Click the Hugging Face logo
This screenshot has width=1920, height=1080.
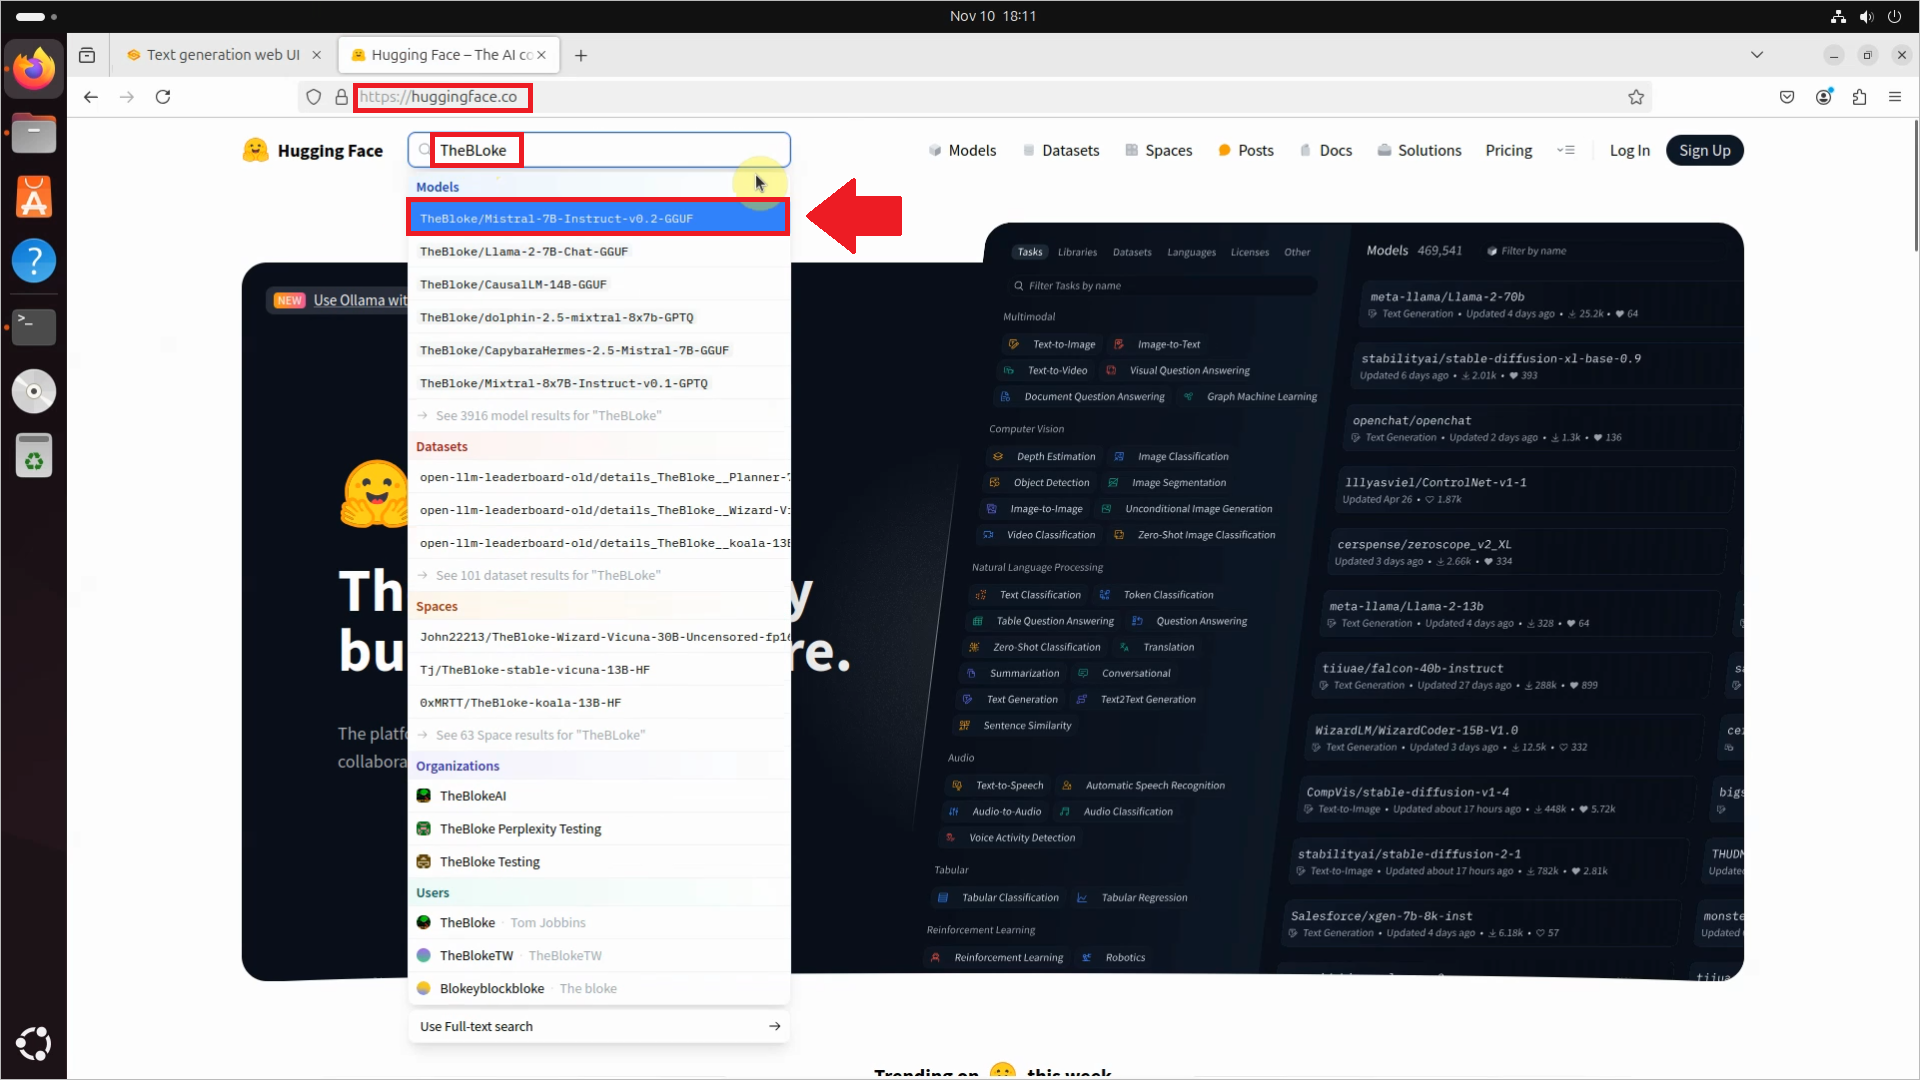[313, 150]
